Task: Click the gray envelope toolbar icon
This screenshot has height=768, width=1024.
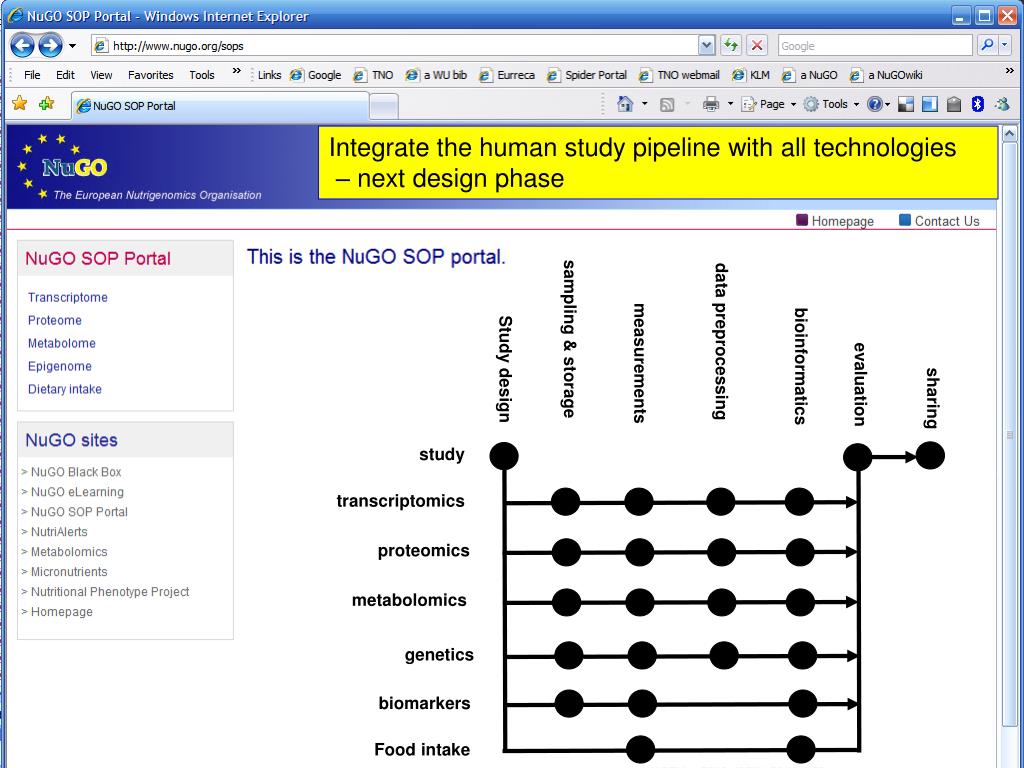Action: click(x=953, y=104)
